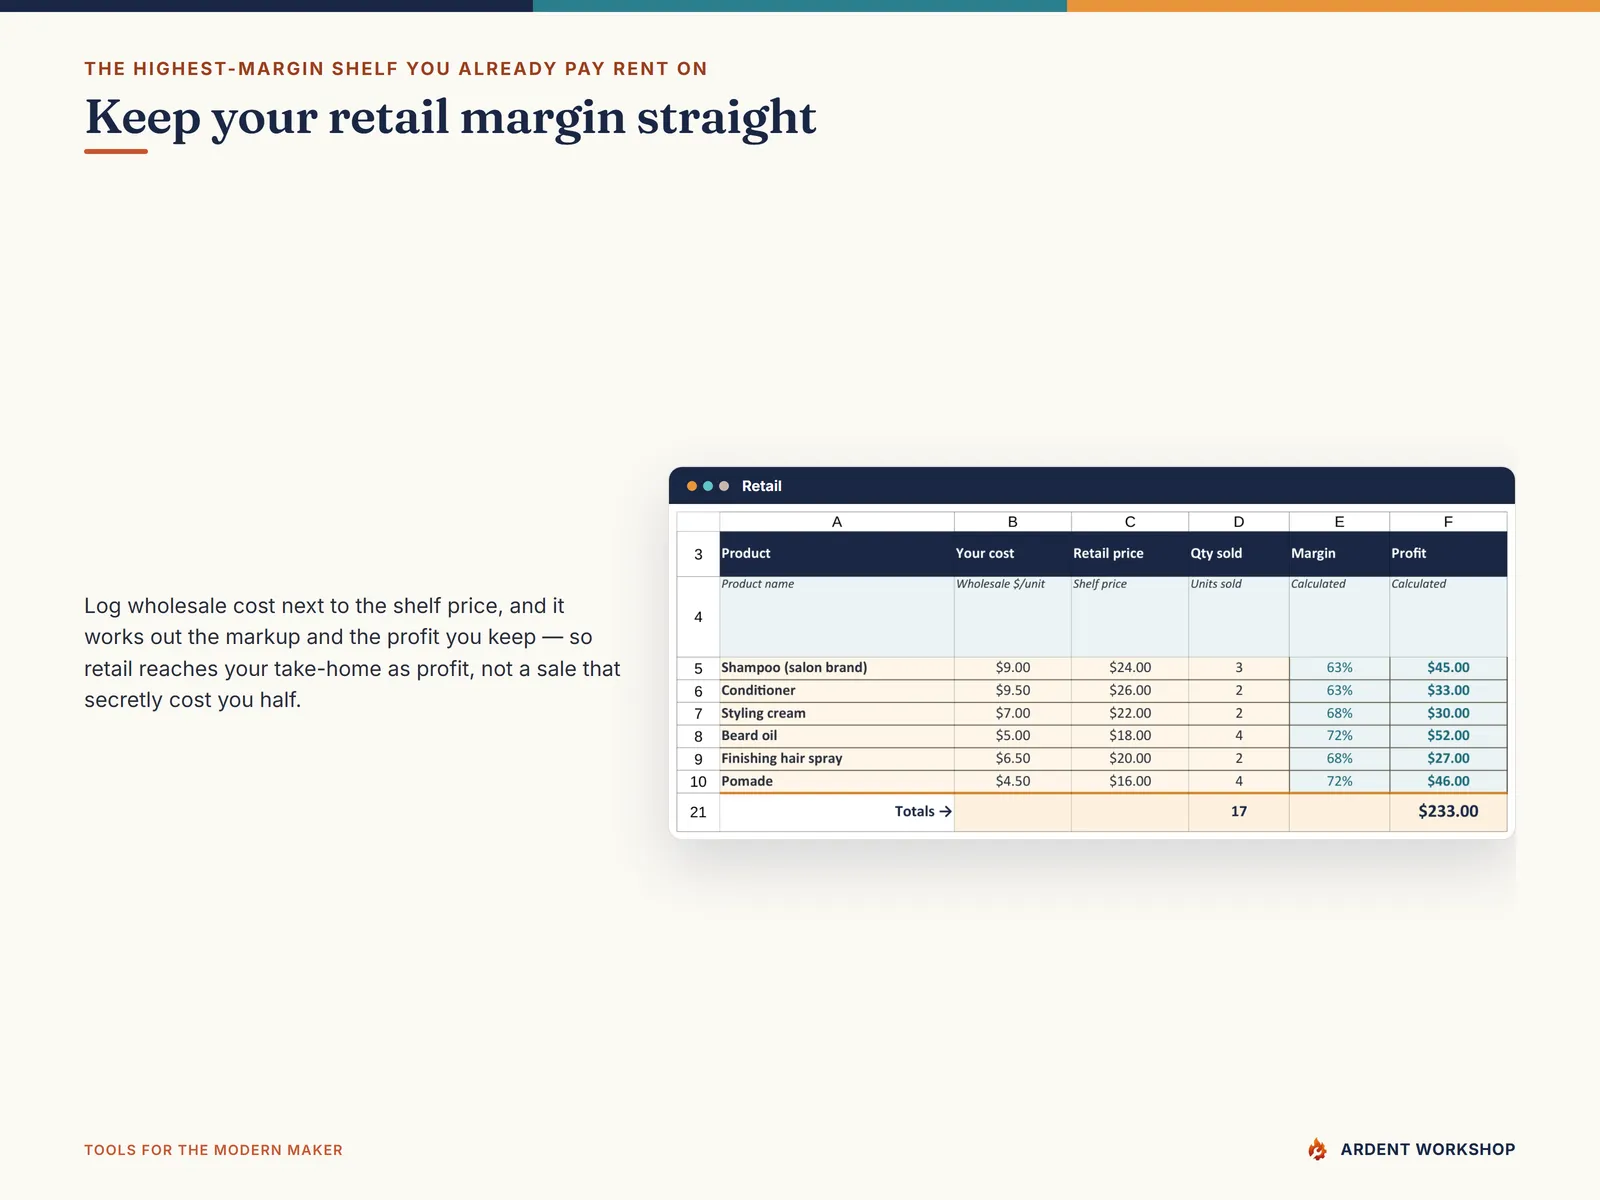Click the $5.00 cost for Beard oil
Image resolution: width=1600 pixels, height=1200 pixels.
click(1013, 736)
